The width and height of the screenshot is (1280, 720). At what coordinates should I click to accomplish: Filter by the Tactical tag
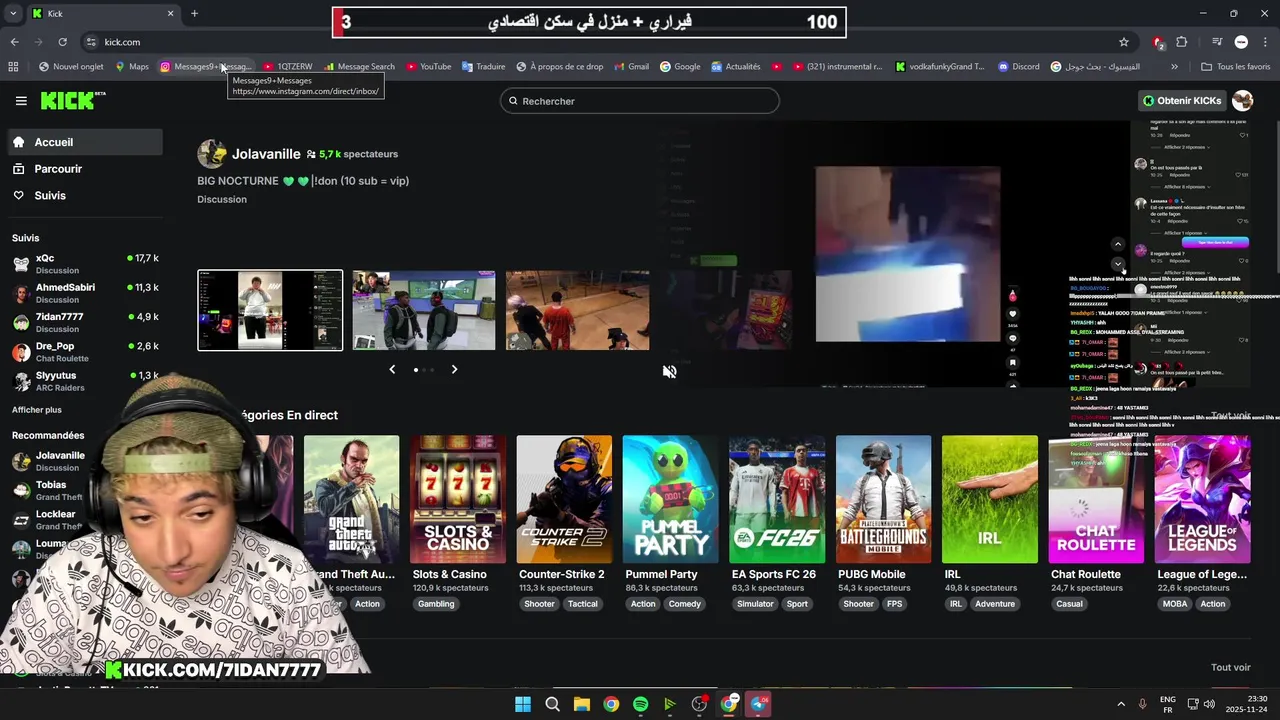click(x=583, y=604)
